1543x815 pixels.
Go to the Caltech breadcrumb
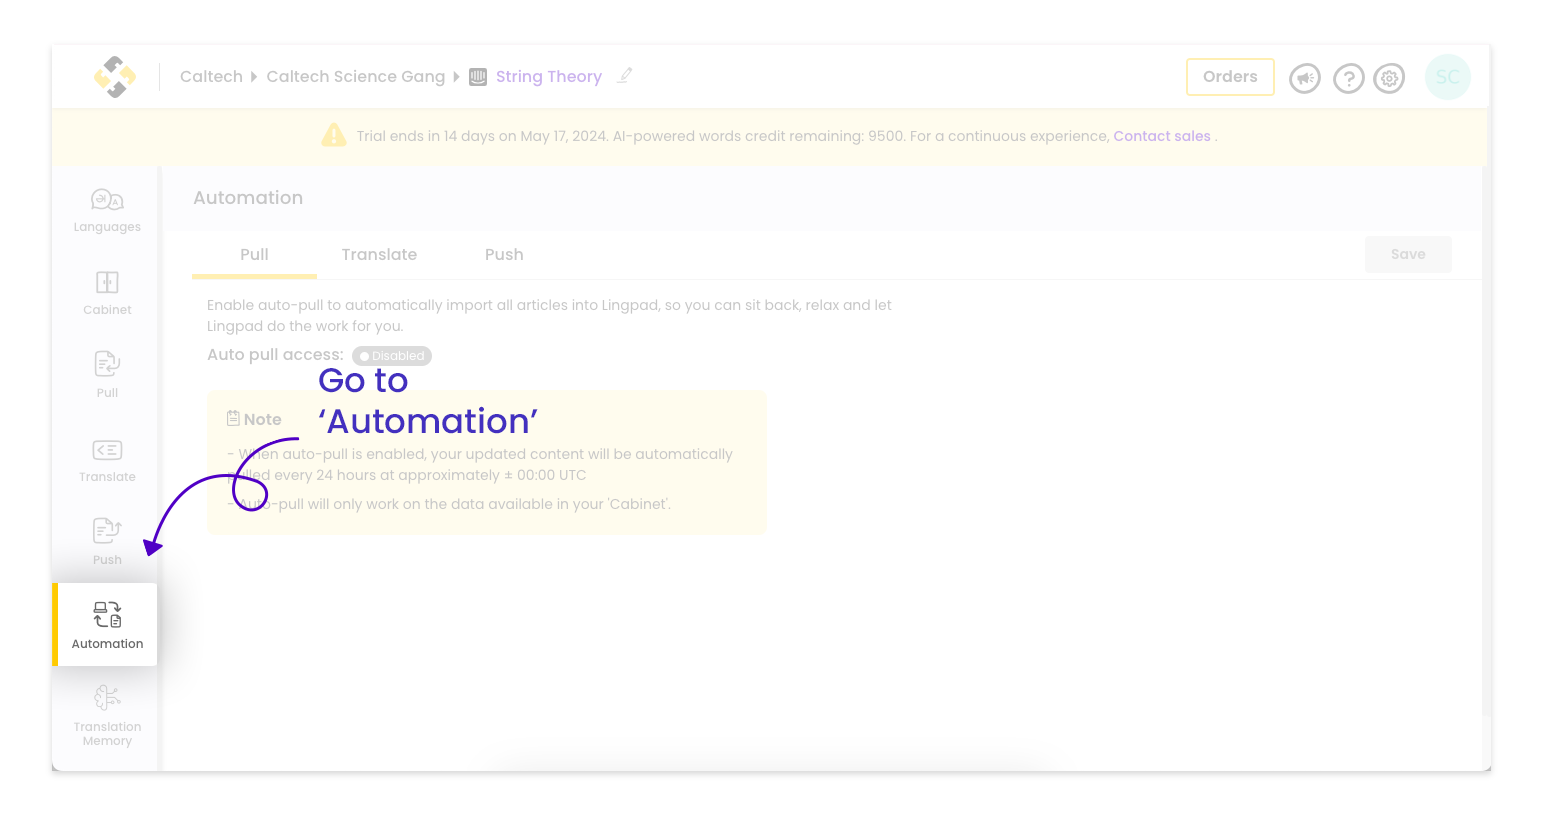(x=211, y=77)
